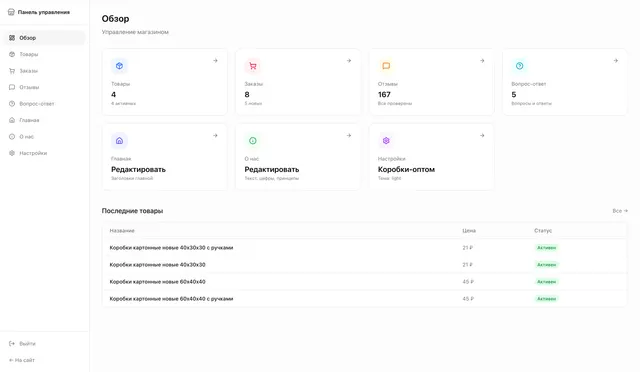640x372 pixels.
Task: Click Активен badge for 60x40x40 с ручками
Action: pyautogui.click(x=547, y=299)
